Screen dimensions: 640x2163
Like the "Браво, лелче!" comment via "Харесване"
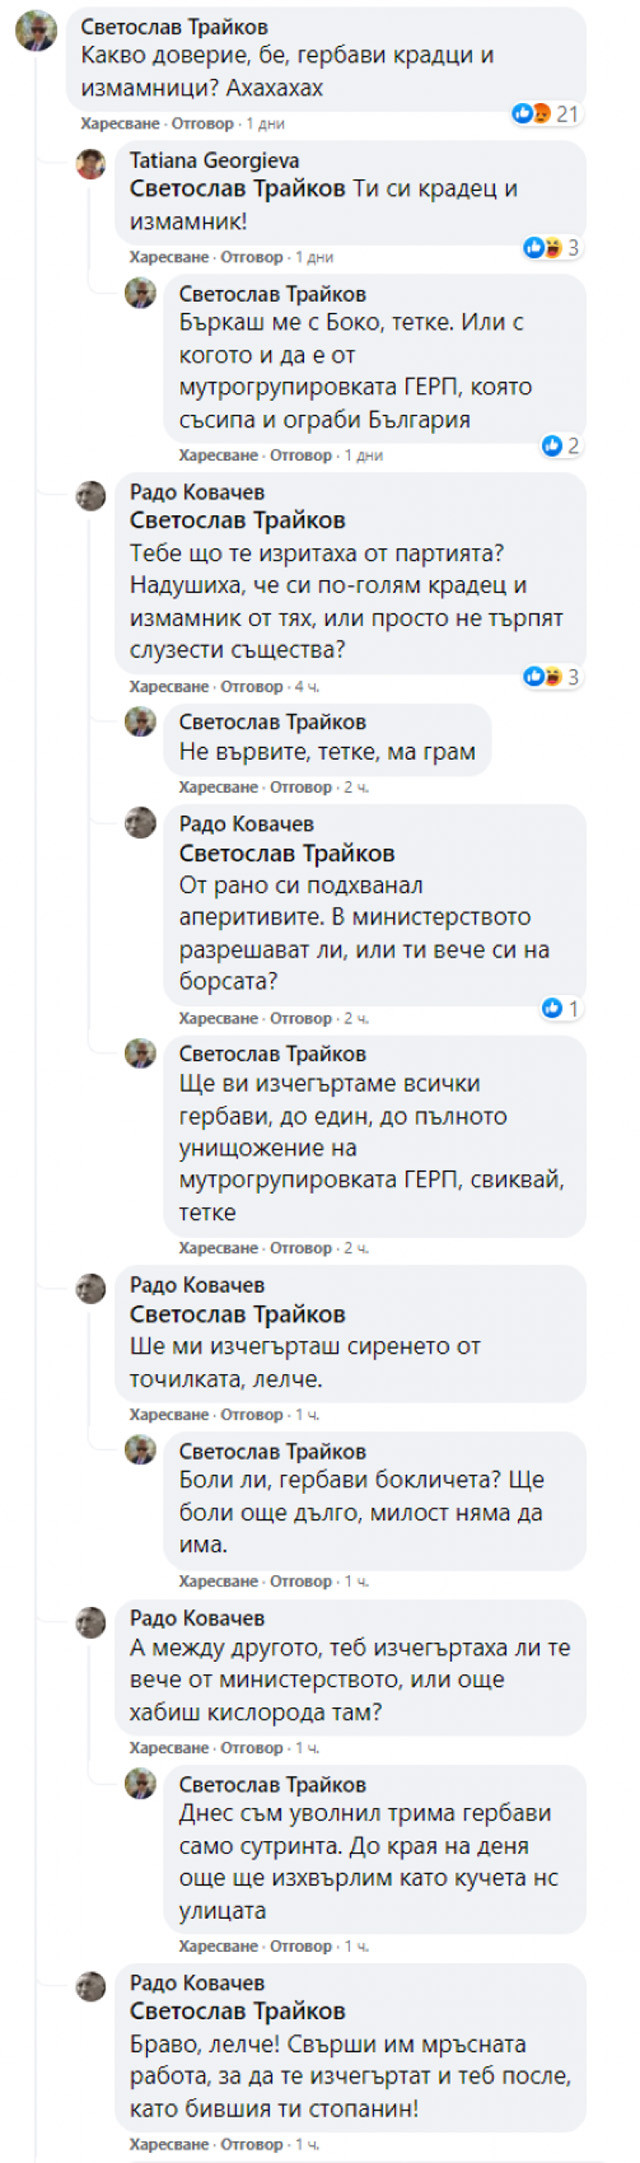[x=169, y=2144]
